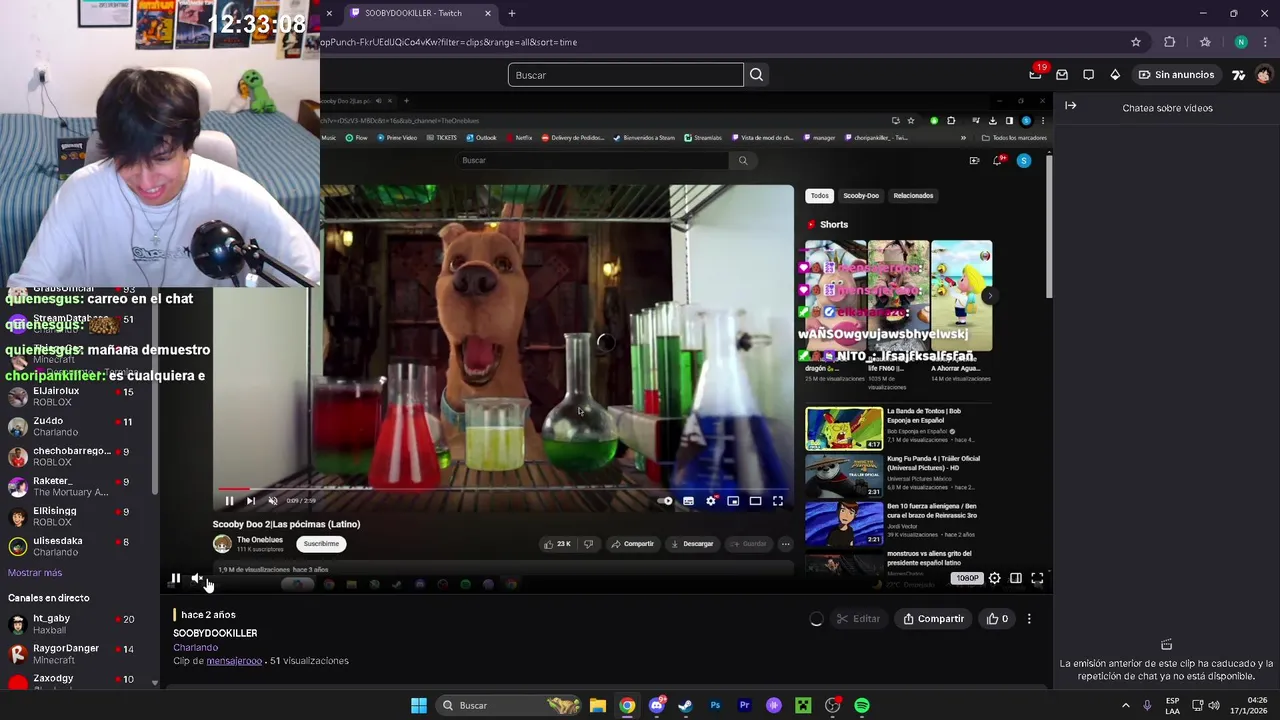Open Minecraft from the taskbar

[x=803, y=705]
